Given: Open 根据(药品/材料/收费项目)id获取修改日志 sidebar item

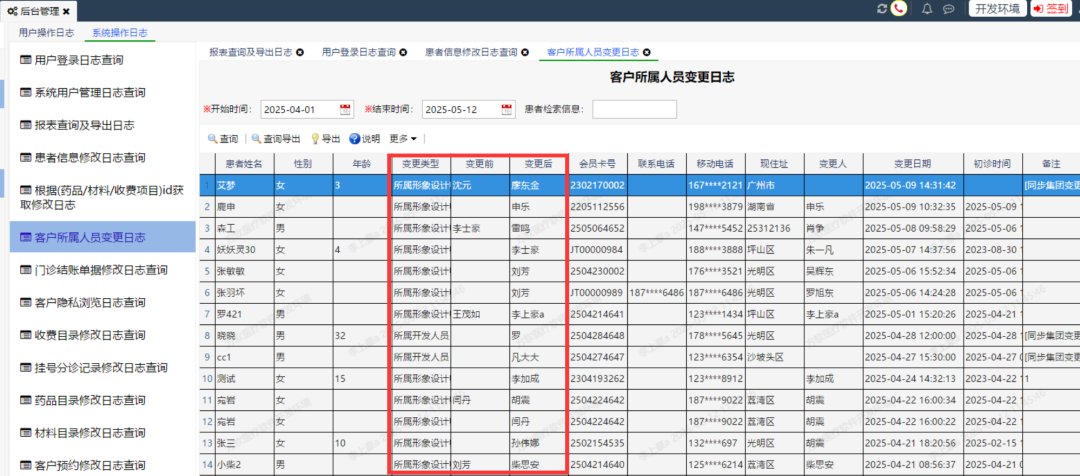Looking at the screenshot, I should coord(103,196).
